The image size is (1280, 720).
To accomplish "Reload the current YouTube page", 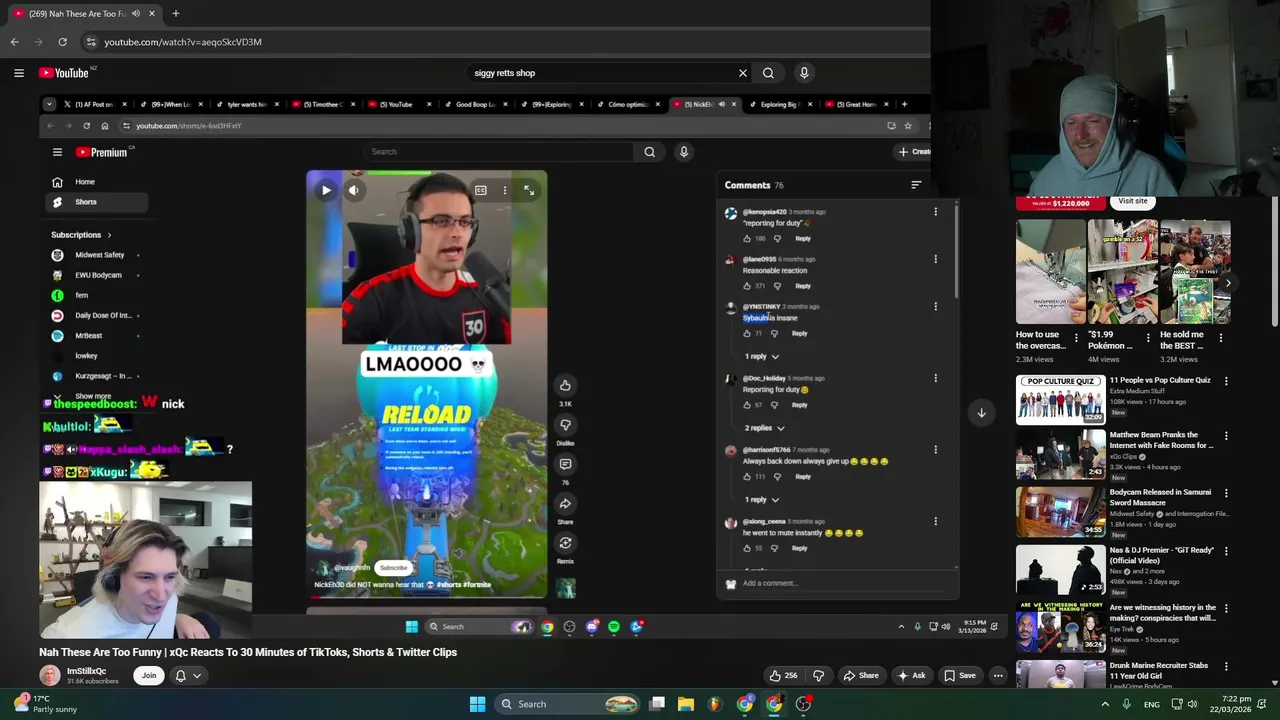I will (62, 42).
